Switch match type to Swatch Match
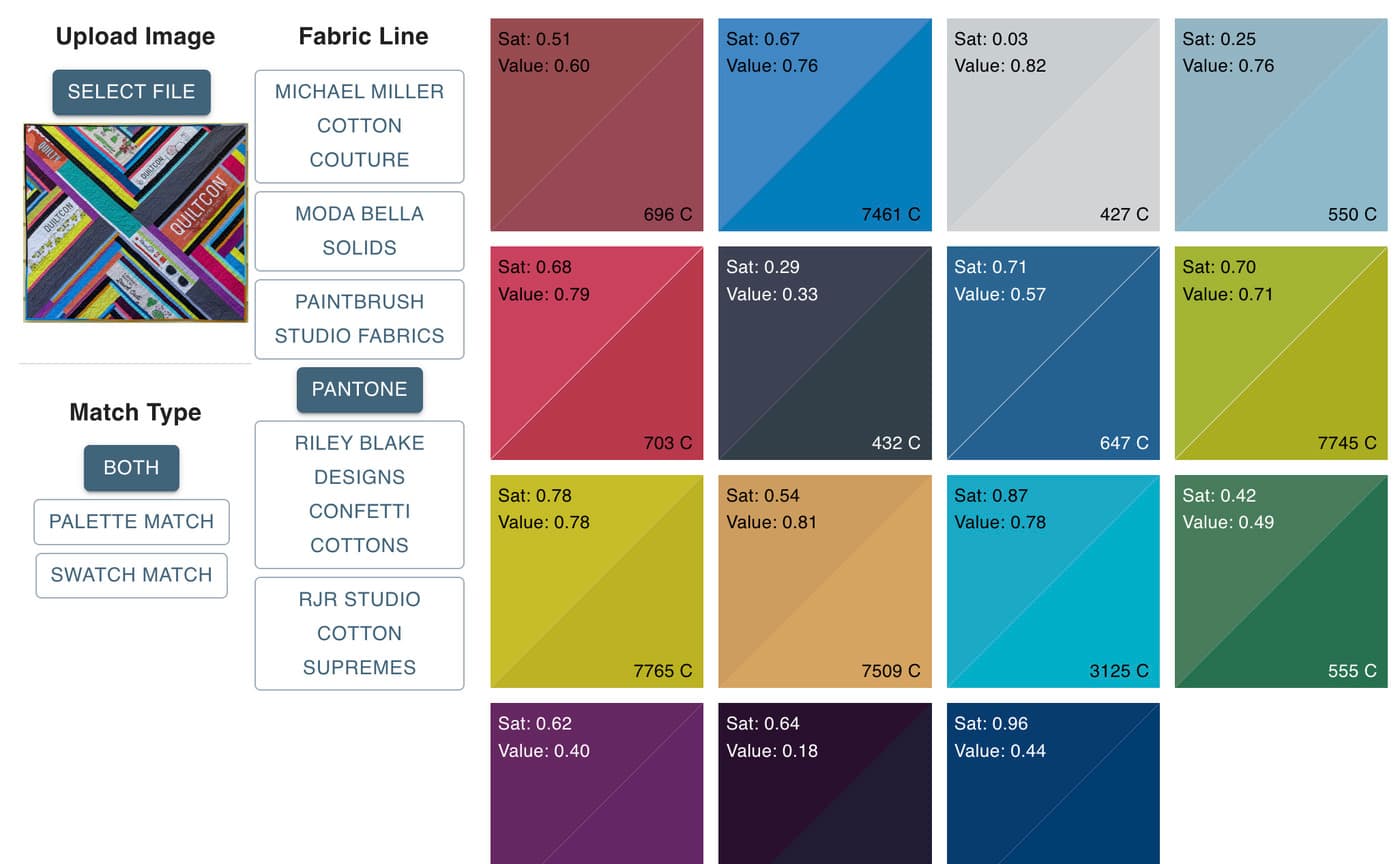 coord(131,575)
